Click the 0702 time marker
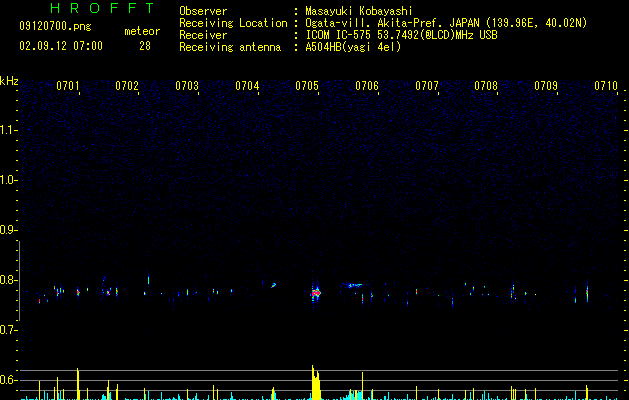The width and height of the screenshot is (629, 400). 127,86
